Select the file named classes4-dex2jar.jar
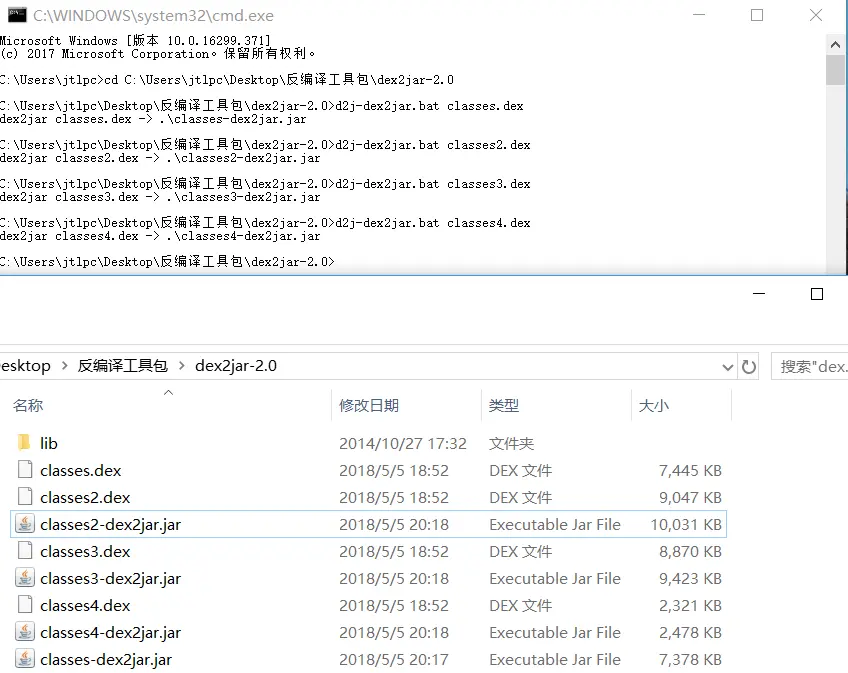This screenshot has height=673, width=848. [110, 632]
